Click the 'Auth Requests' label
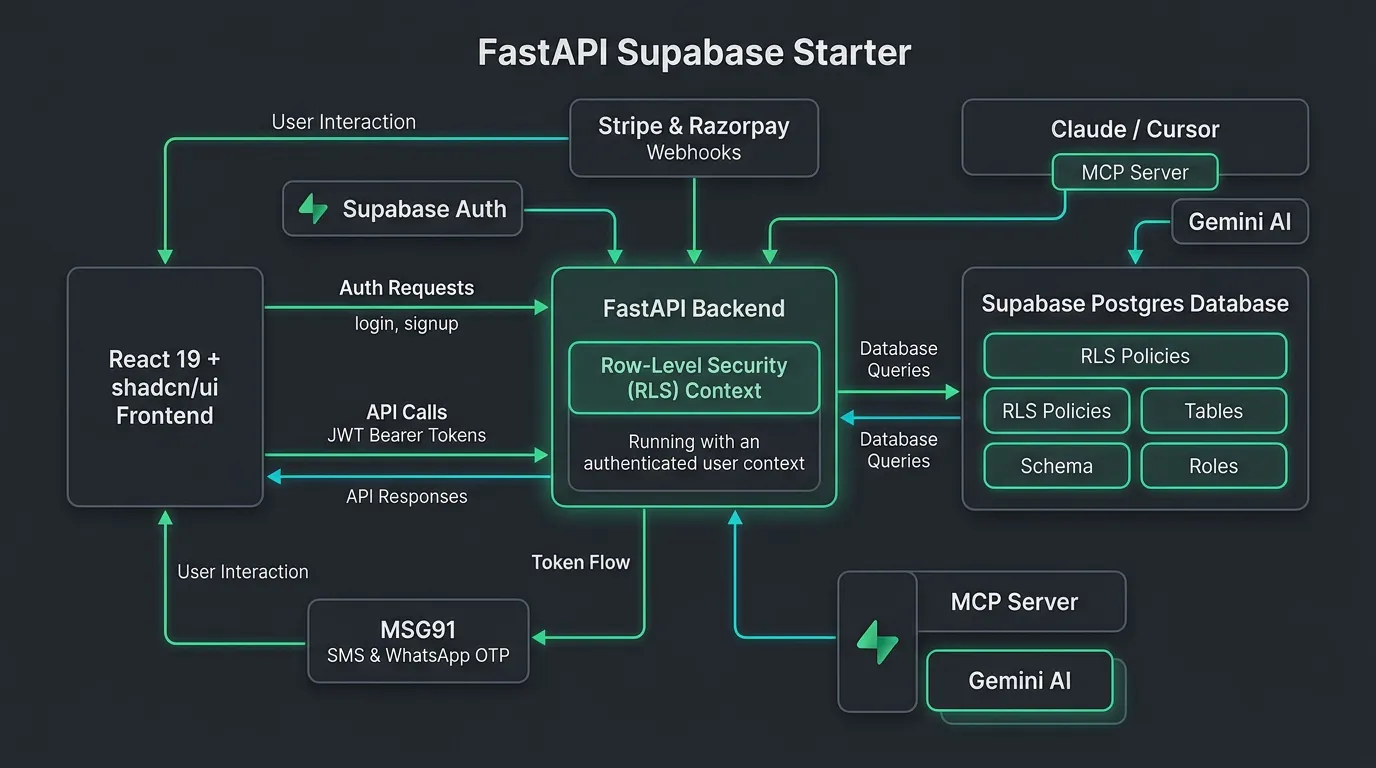This screenshot has width=1376, height=768. click(x=406, y=288)
